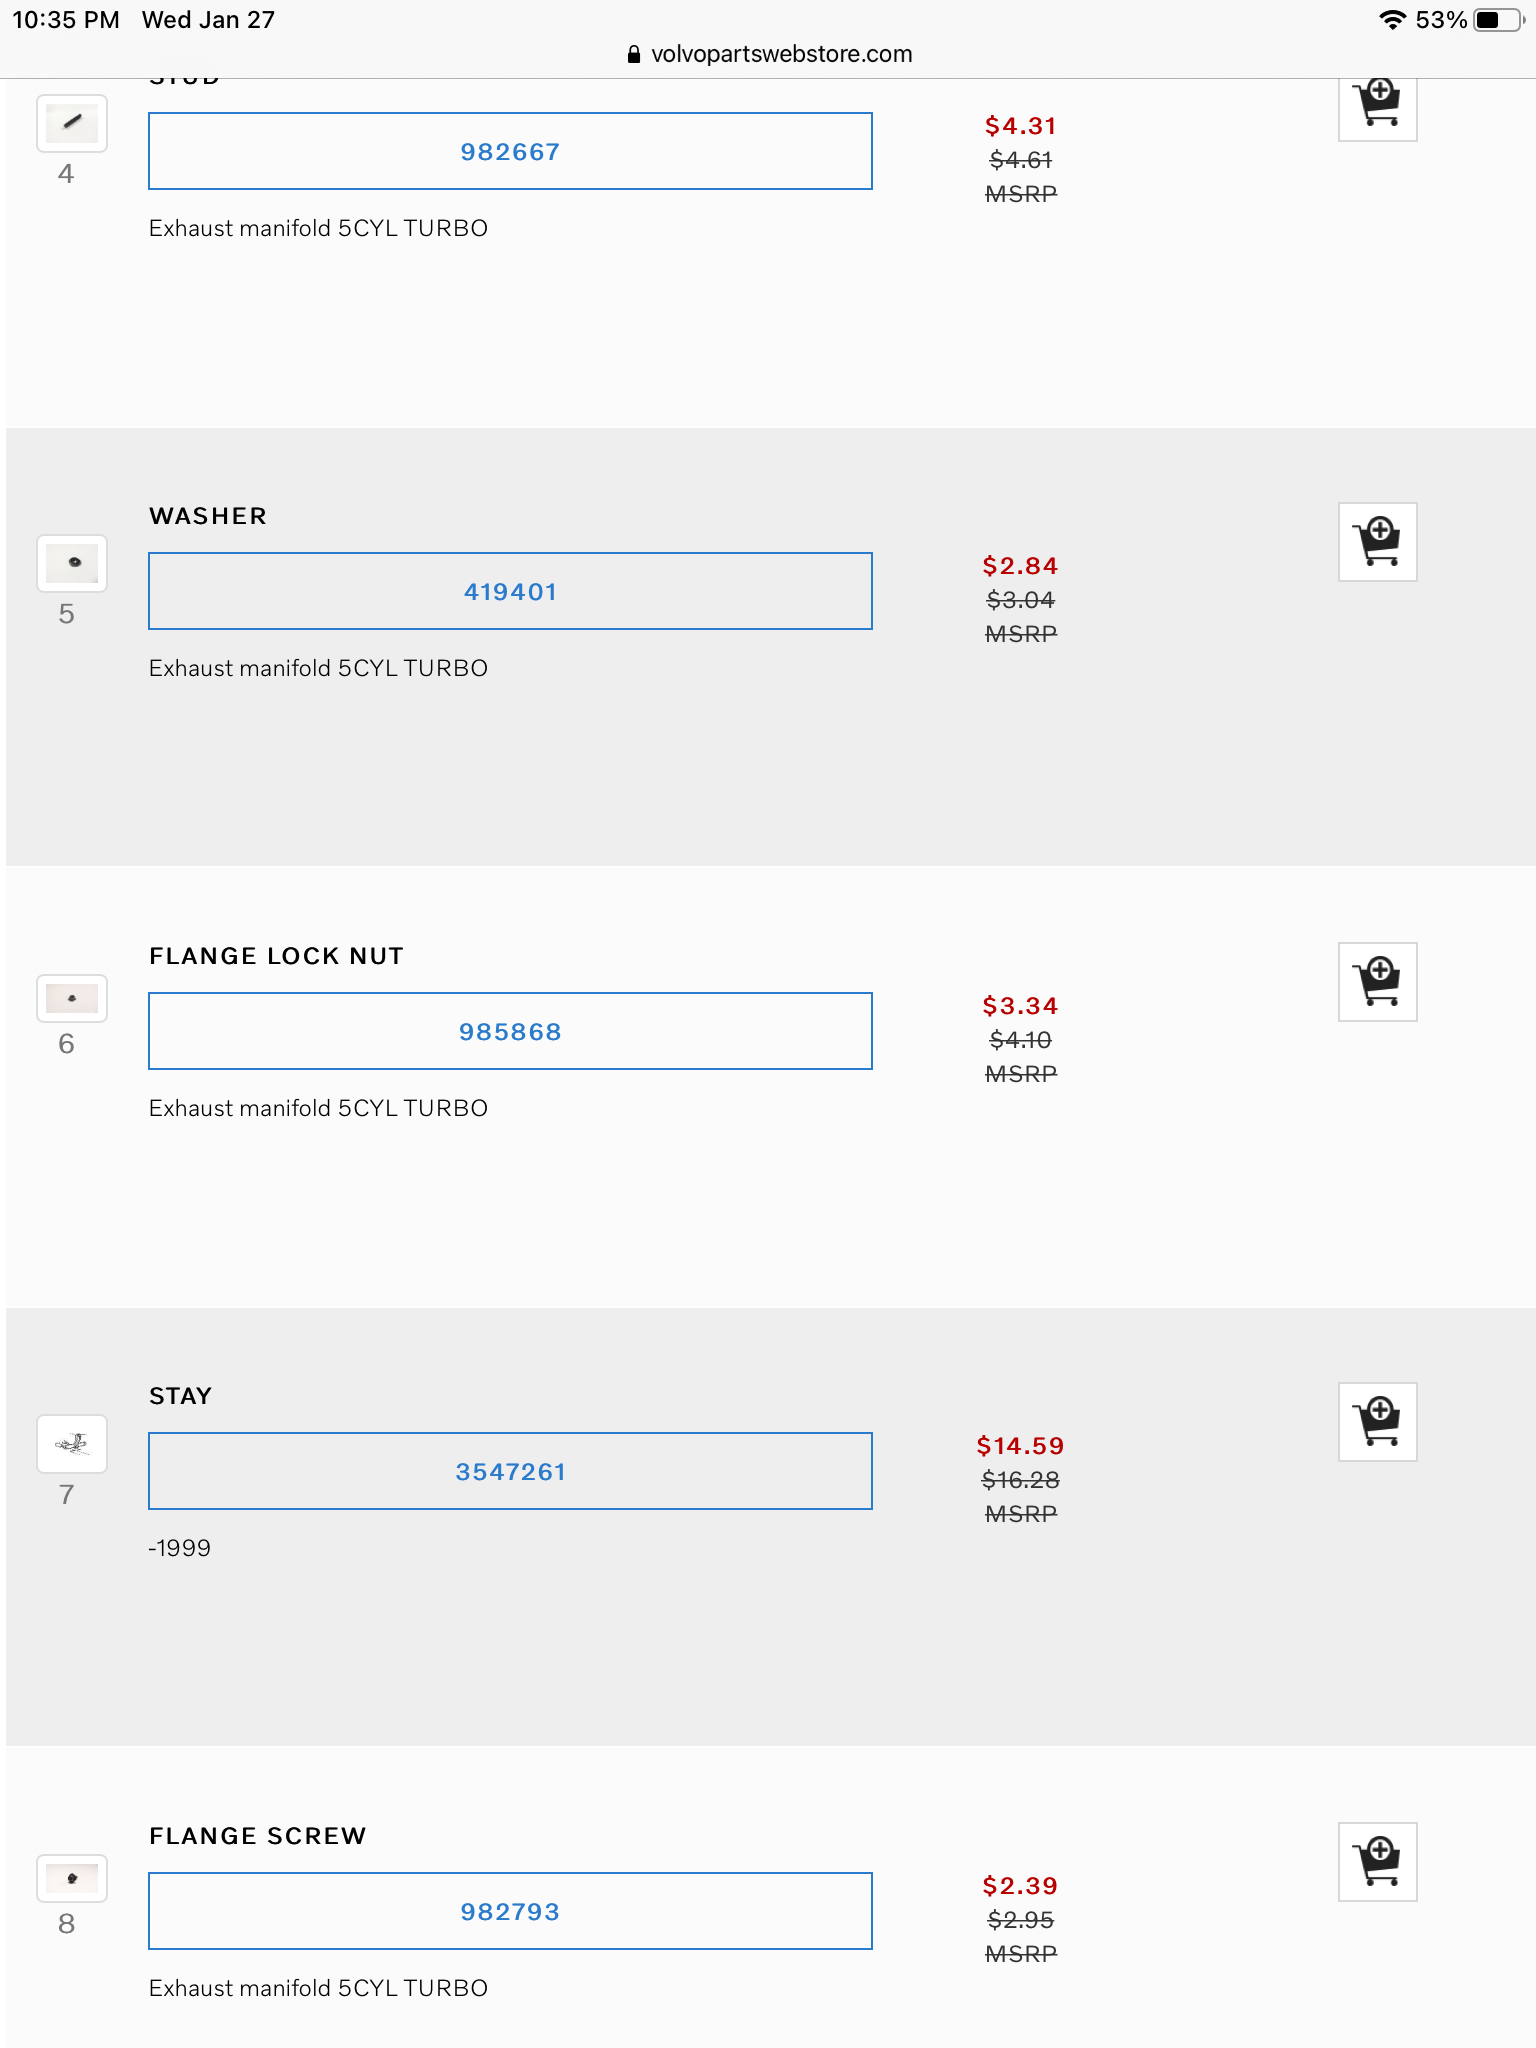View stud thumbnail image, item 4
Screen dimensions: 1536x2048
point(72,124)
